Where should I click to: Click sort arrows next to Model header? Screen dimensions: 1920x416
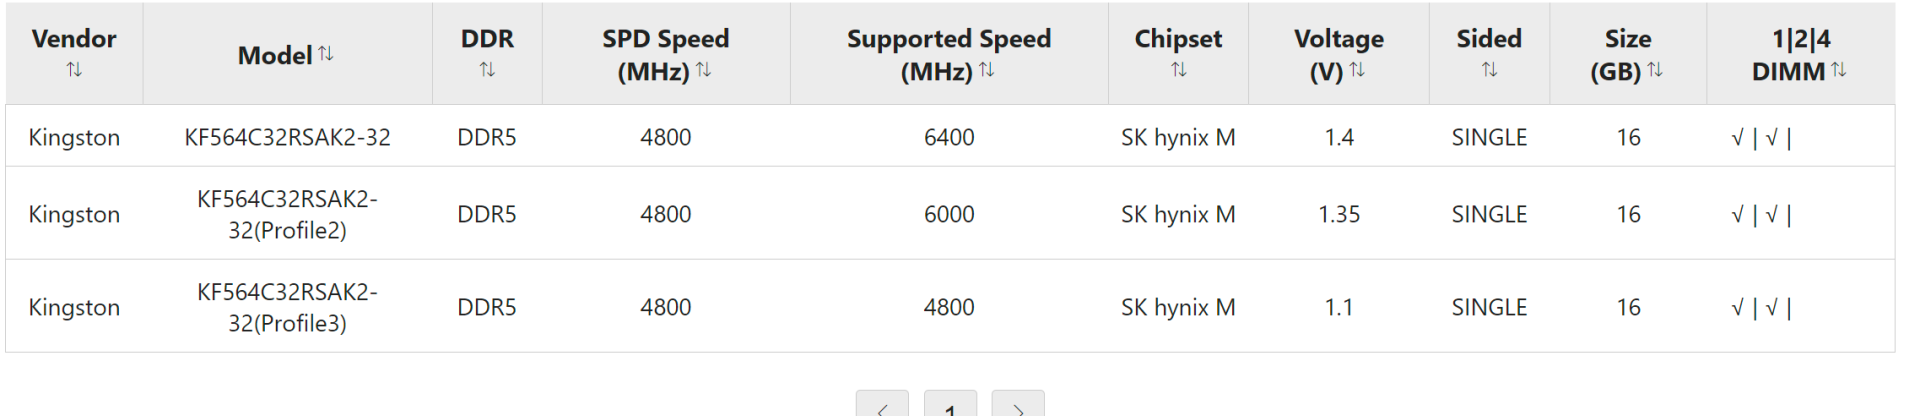[x=326, y=54]
